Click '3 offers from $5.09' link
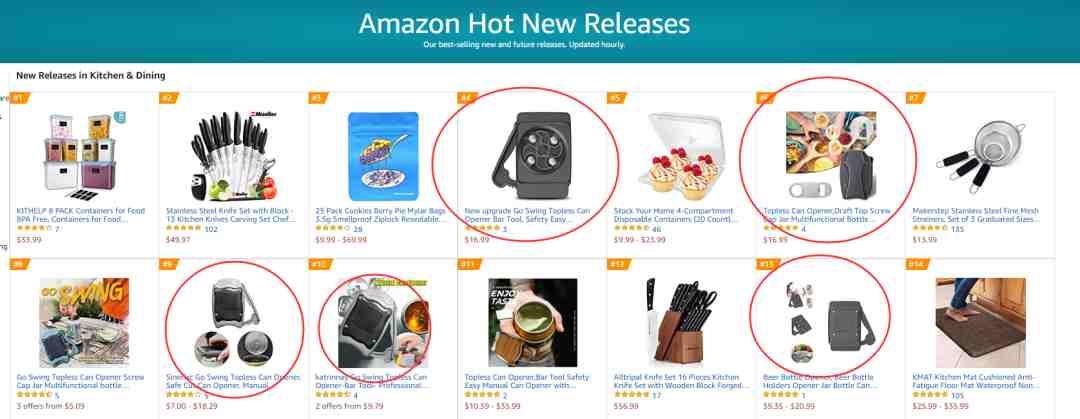Viewport: 1080px width, 419px height. [x=48, y=407]
